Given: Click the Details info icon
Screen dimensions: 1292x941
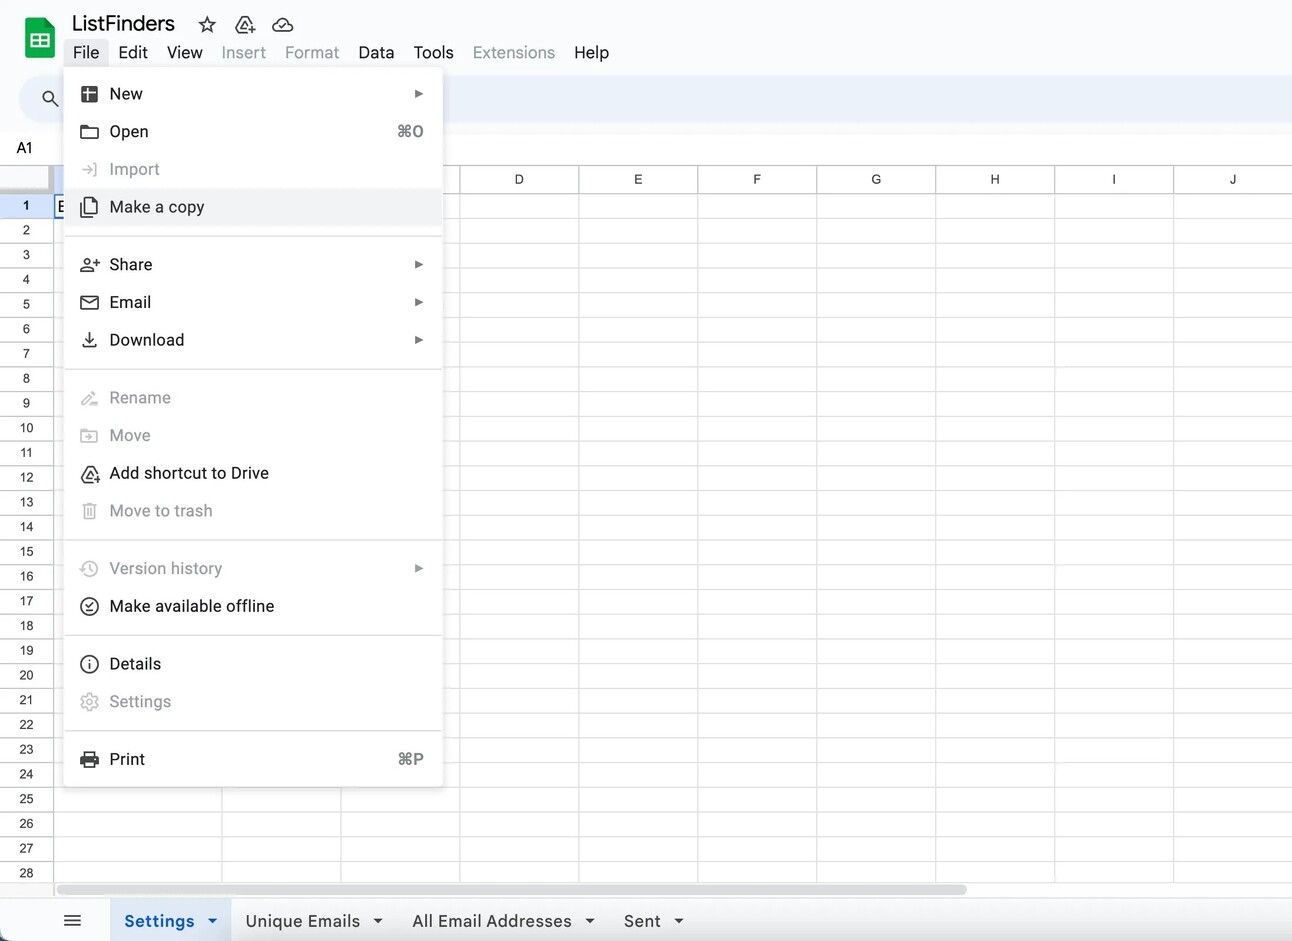Looking at the screenshot, I should 89,664.
